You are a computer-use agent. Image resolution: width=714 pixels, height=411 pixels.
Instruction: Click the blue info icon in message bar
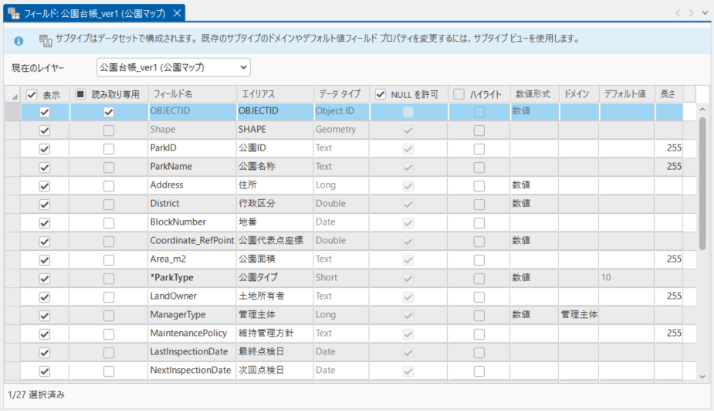coord(19,40)
